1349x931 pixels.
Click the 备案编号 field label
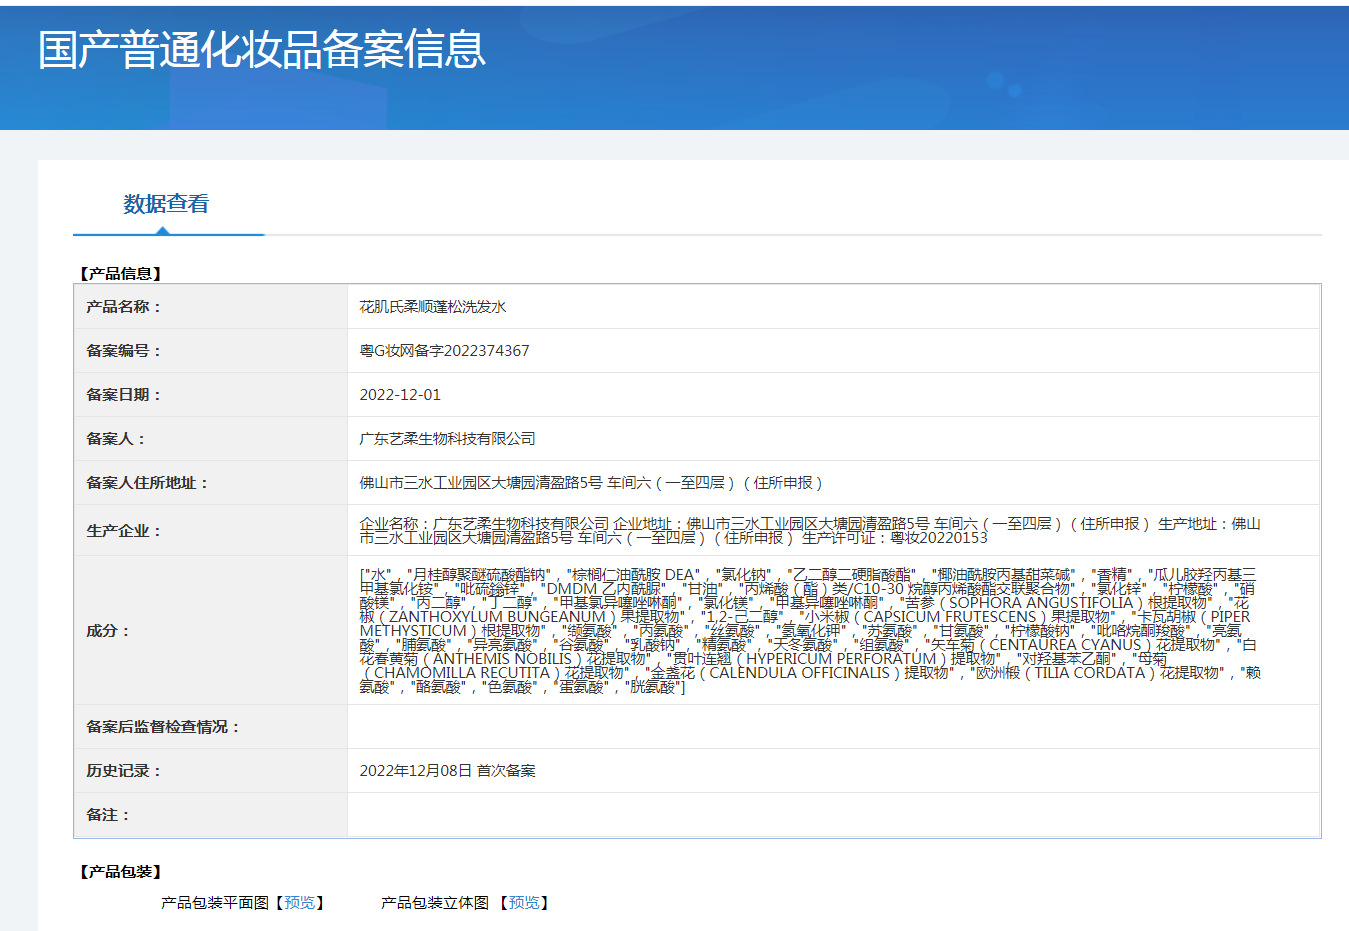point(124,351)
